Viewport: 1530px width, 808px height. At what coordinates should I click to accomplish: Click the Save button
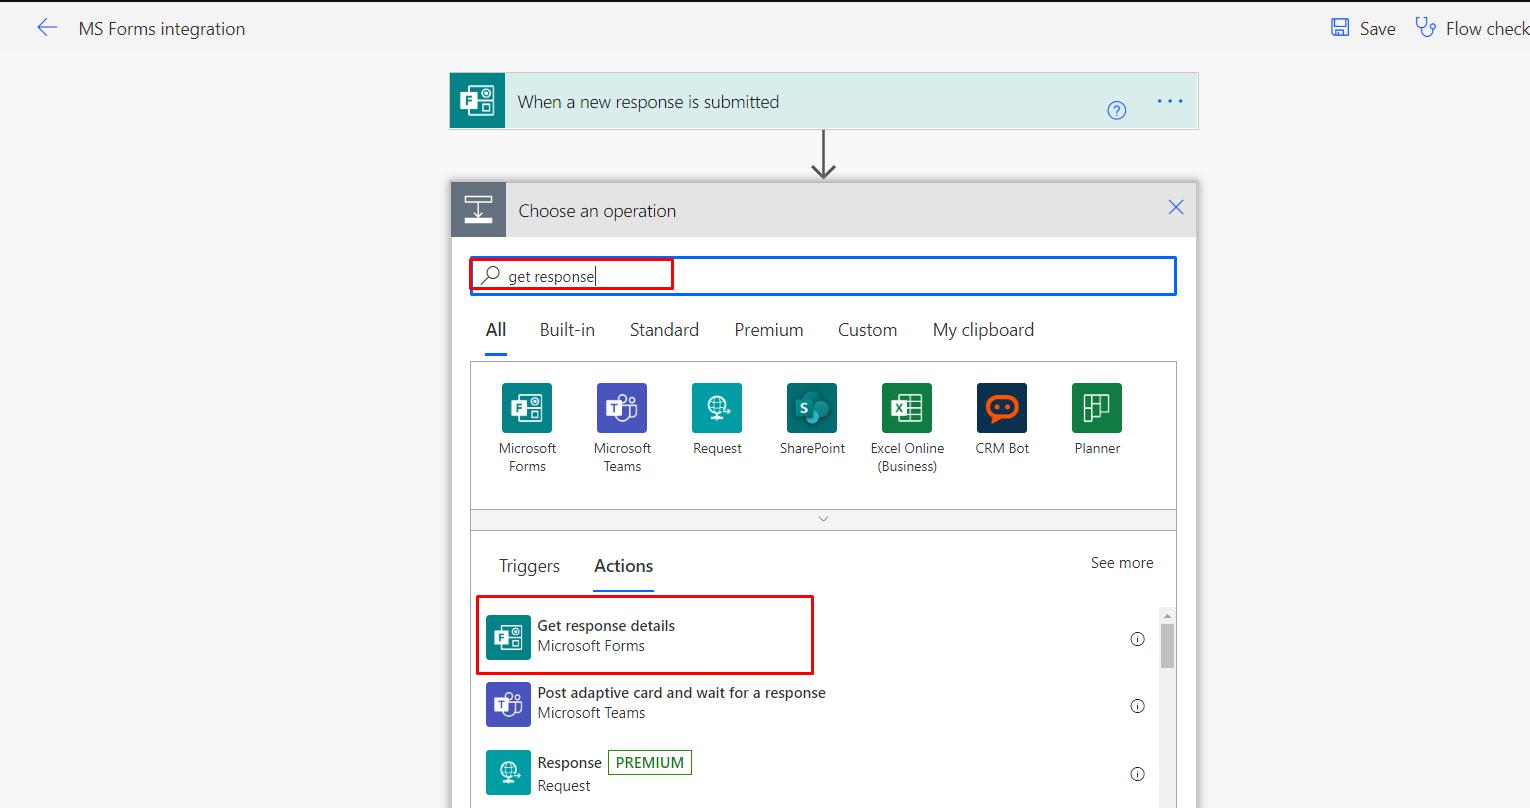pyautogui.click(x=1363, y=28)
